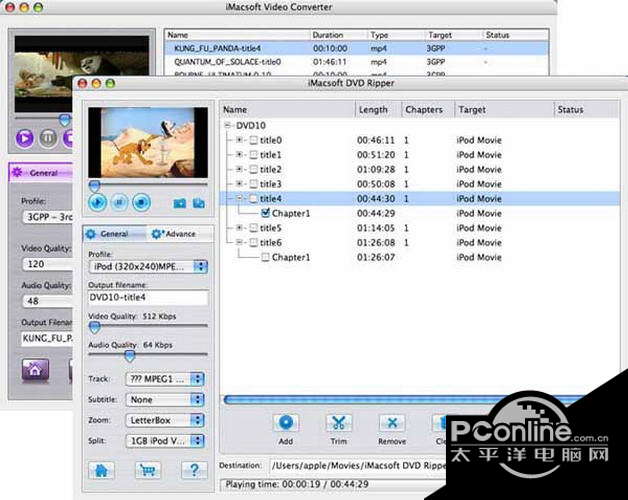Open the Zoom LetterBox dropdown

pos(165,420)
